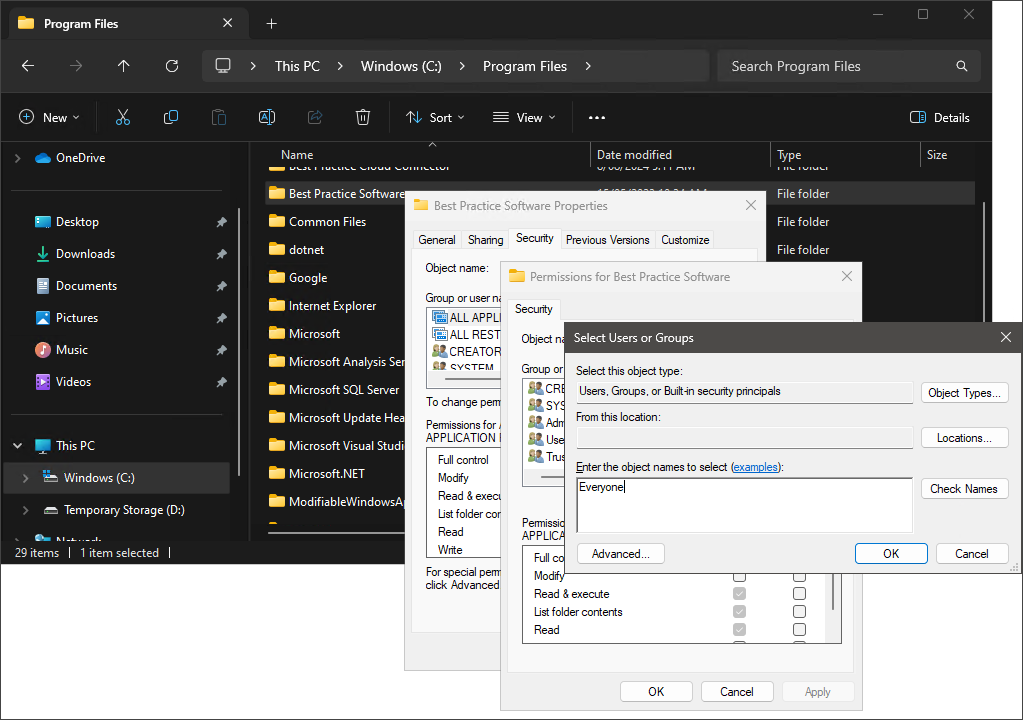Open Downloads in Quick access
The image size is (1023, 720).
pos(85,254)
